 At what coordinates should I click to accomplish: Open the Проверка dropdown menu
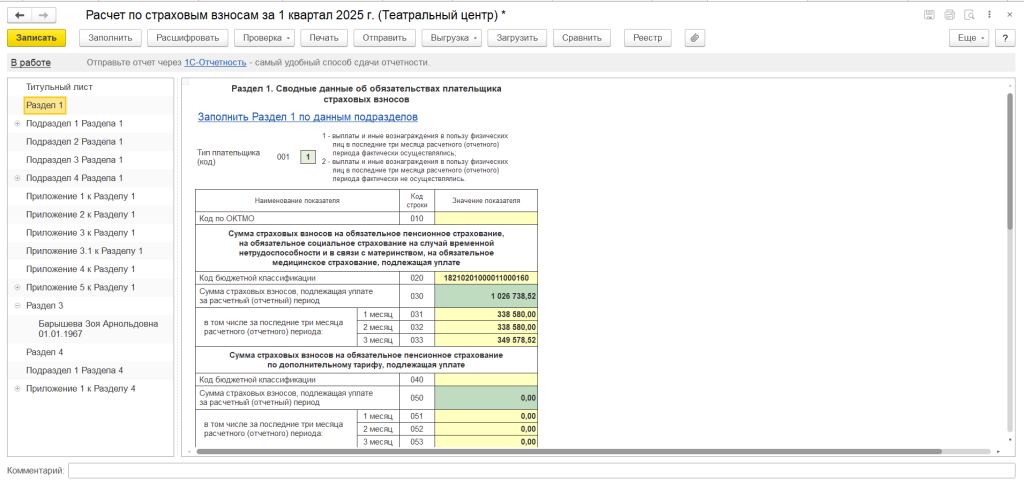point(264,37)
